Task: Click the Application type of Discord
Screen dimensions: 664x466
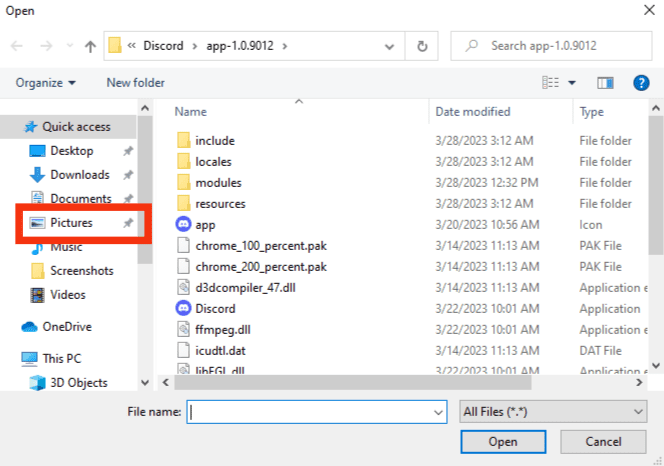Action: [x=609, y=309]
